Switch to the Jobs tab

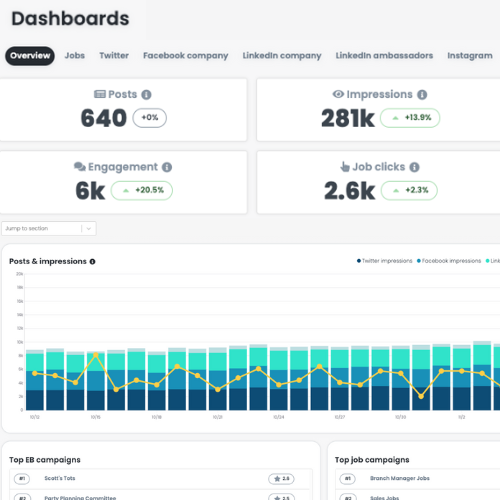[75, 56]
